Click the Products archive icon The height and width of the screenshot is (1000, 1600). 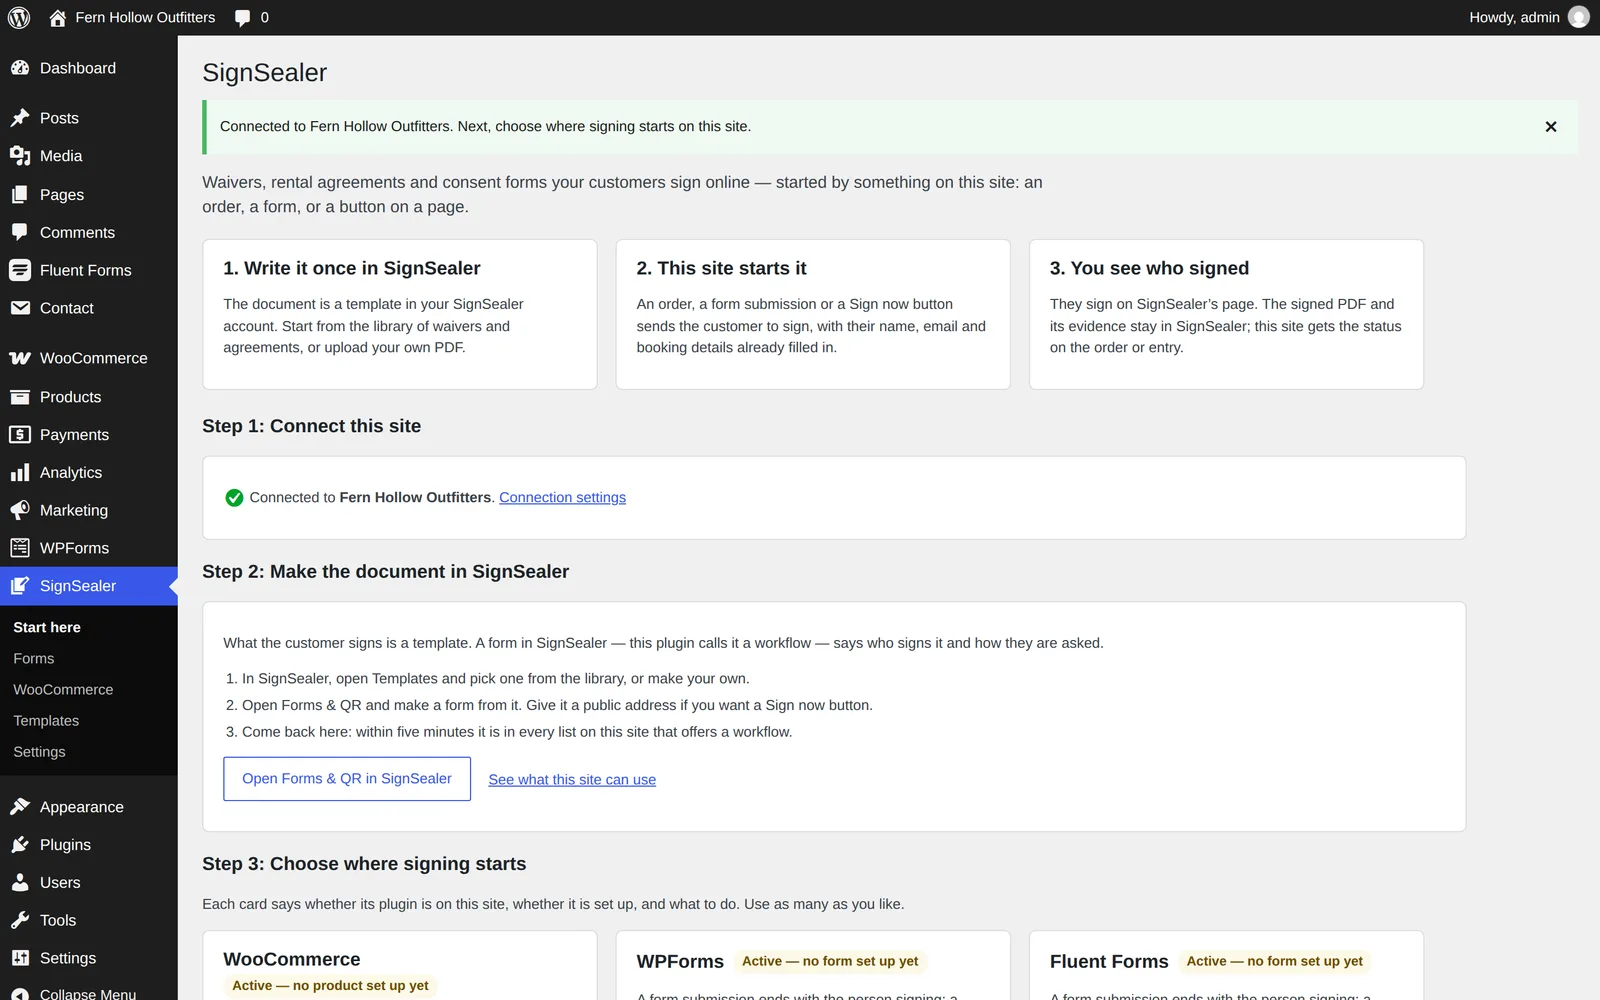[x=20, y=397]
